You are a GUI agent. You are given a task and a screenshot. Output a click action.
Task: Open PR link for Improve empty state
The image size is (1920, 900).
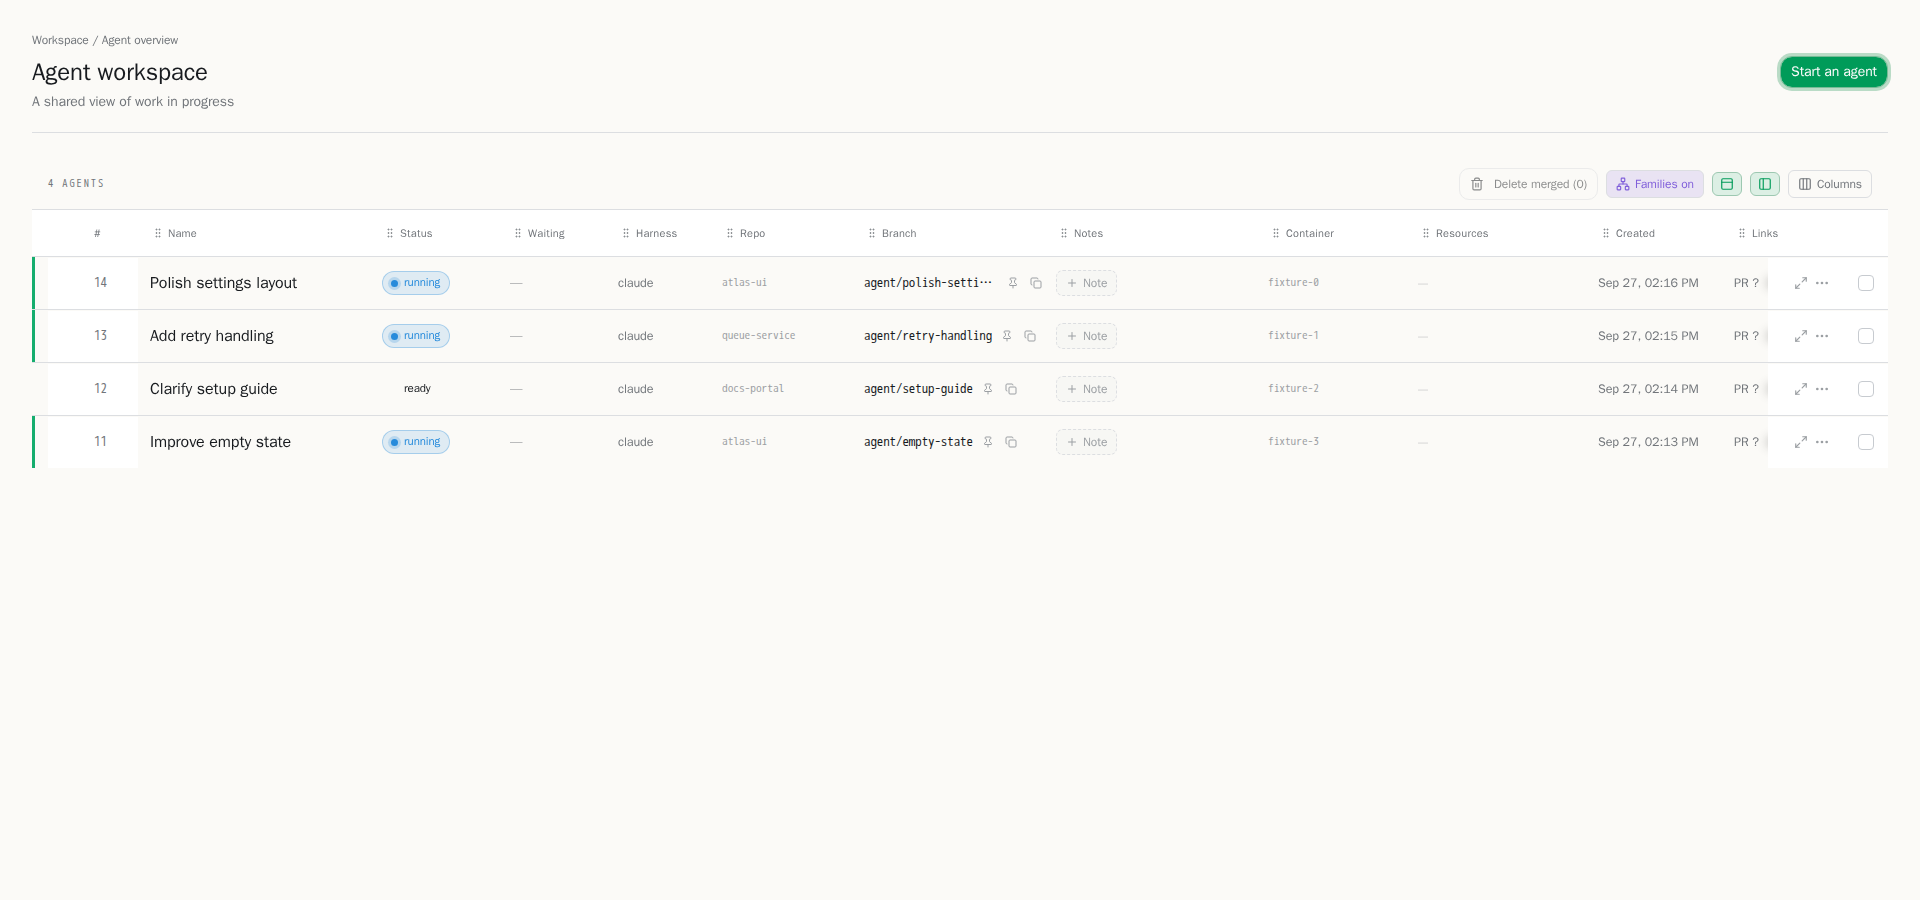pos(1746,442)
